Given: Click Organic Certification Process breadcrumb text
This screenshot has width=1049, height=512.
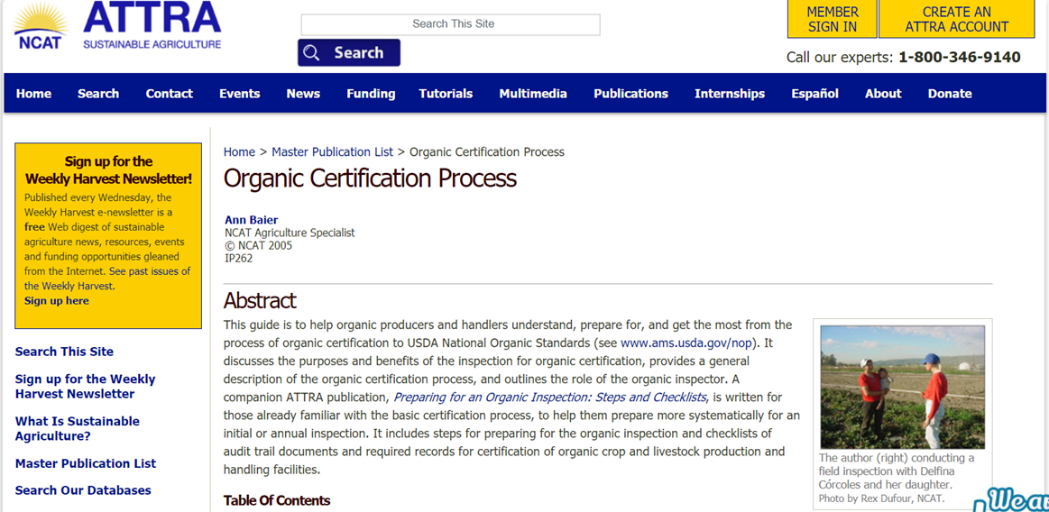Looking at the screenshot, I should 487,152.
